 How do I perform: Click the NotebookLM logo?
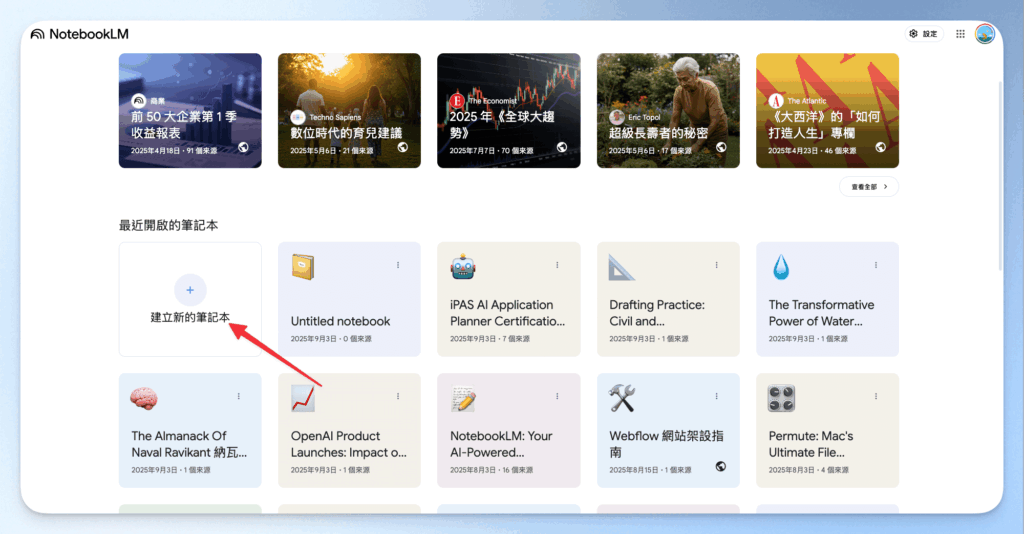click(80, 34)
